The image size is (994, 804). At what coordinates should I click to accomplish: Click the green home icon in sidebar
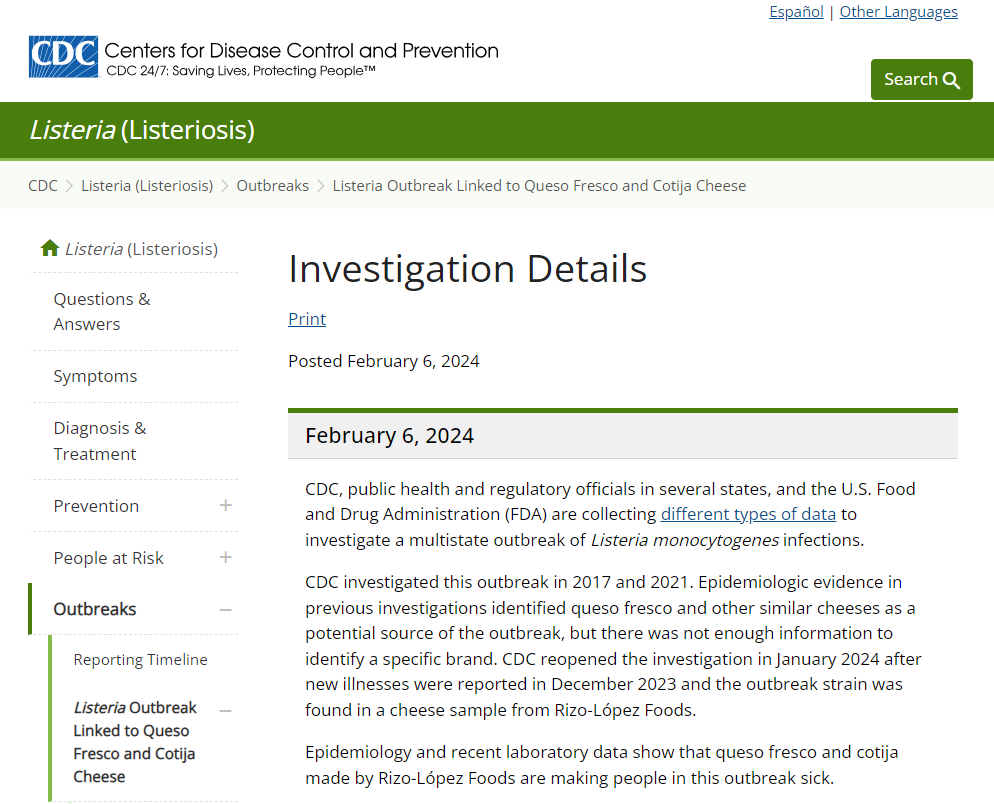[x=49, y=248]
